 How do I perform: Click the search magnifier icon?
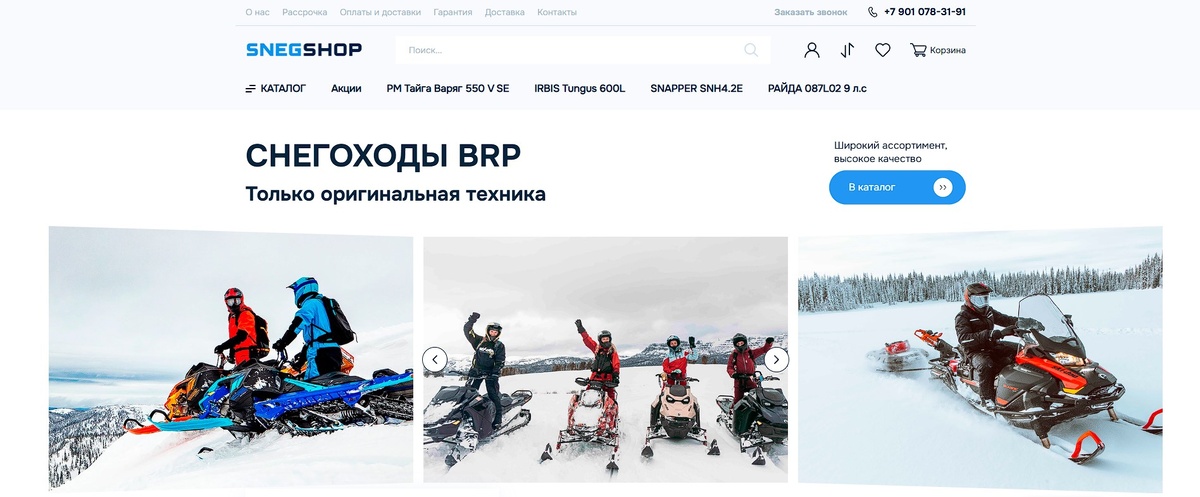(751, 50)
